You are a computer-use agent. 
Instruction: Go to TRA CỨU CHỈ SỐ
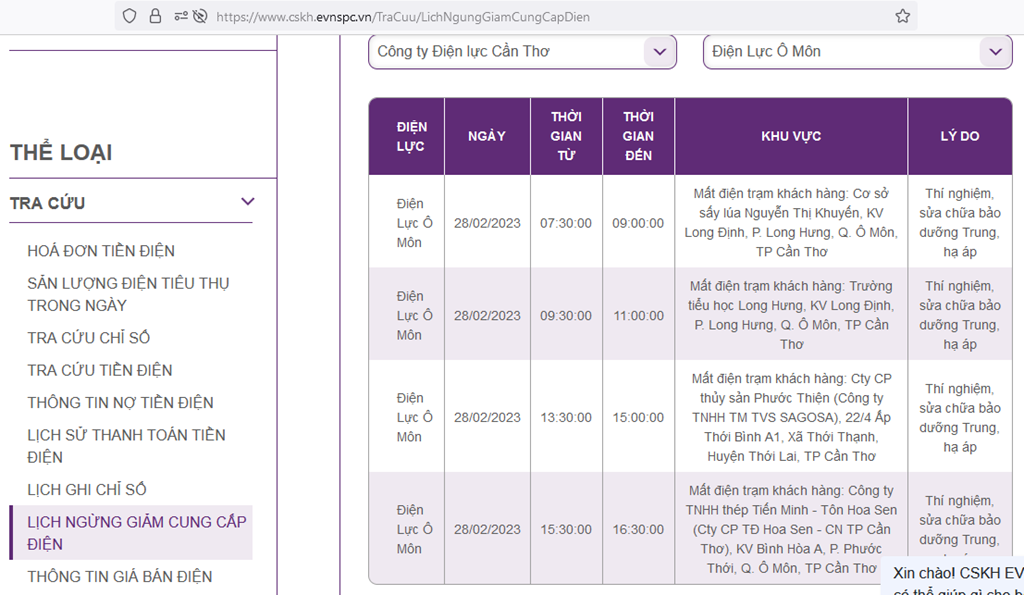(x=89, y=338)
